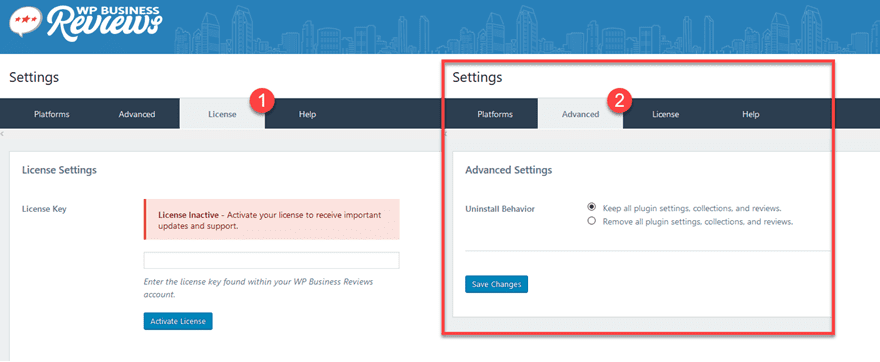The width and height of the screenshot is (880, 362).
Task: Select Remove all plugin settings radio option
Action: click(x=591, y=221)
